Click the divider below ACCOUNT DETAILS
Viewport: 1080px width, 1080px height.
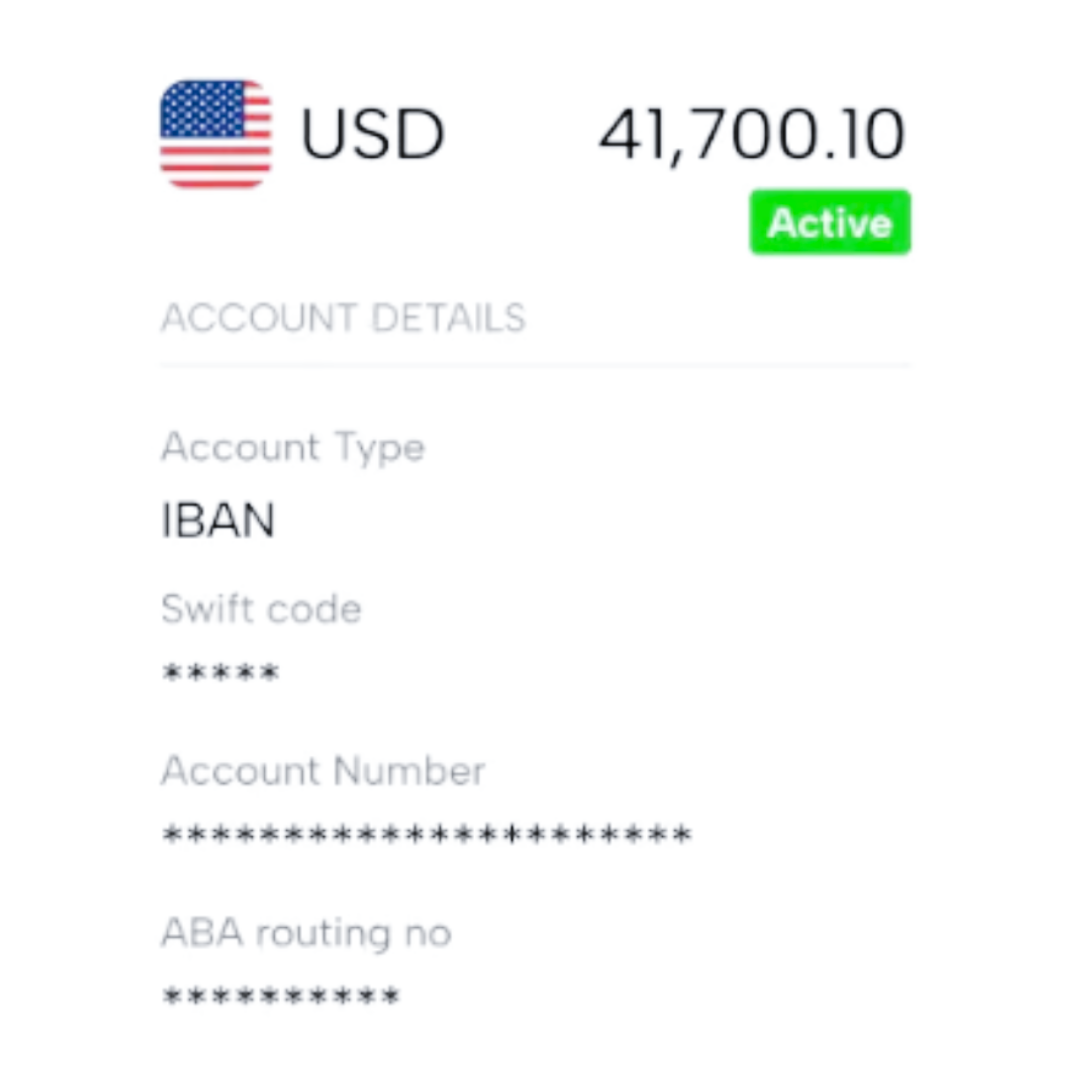click(535, 366)
